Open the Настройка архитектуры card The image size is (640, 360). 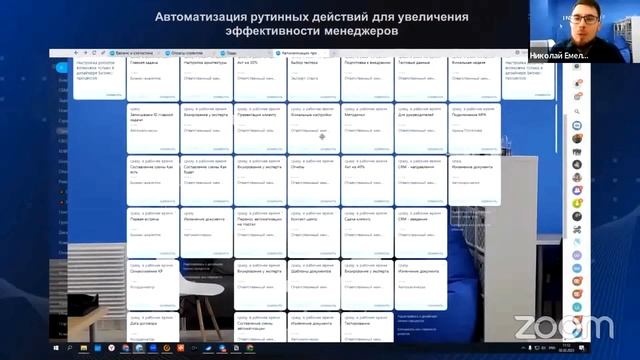(207, 78)
